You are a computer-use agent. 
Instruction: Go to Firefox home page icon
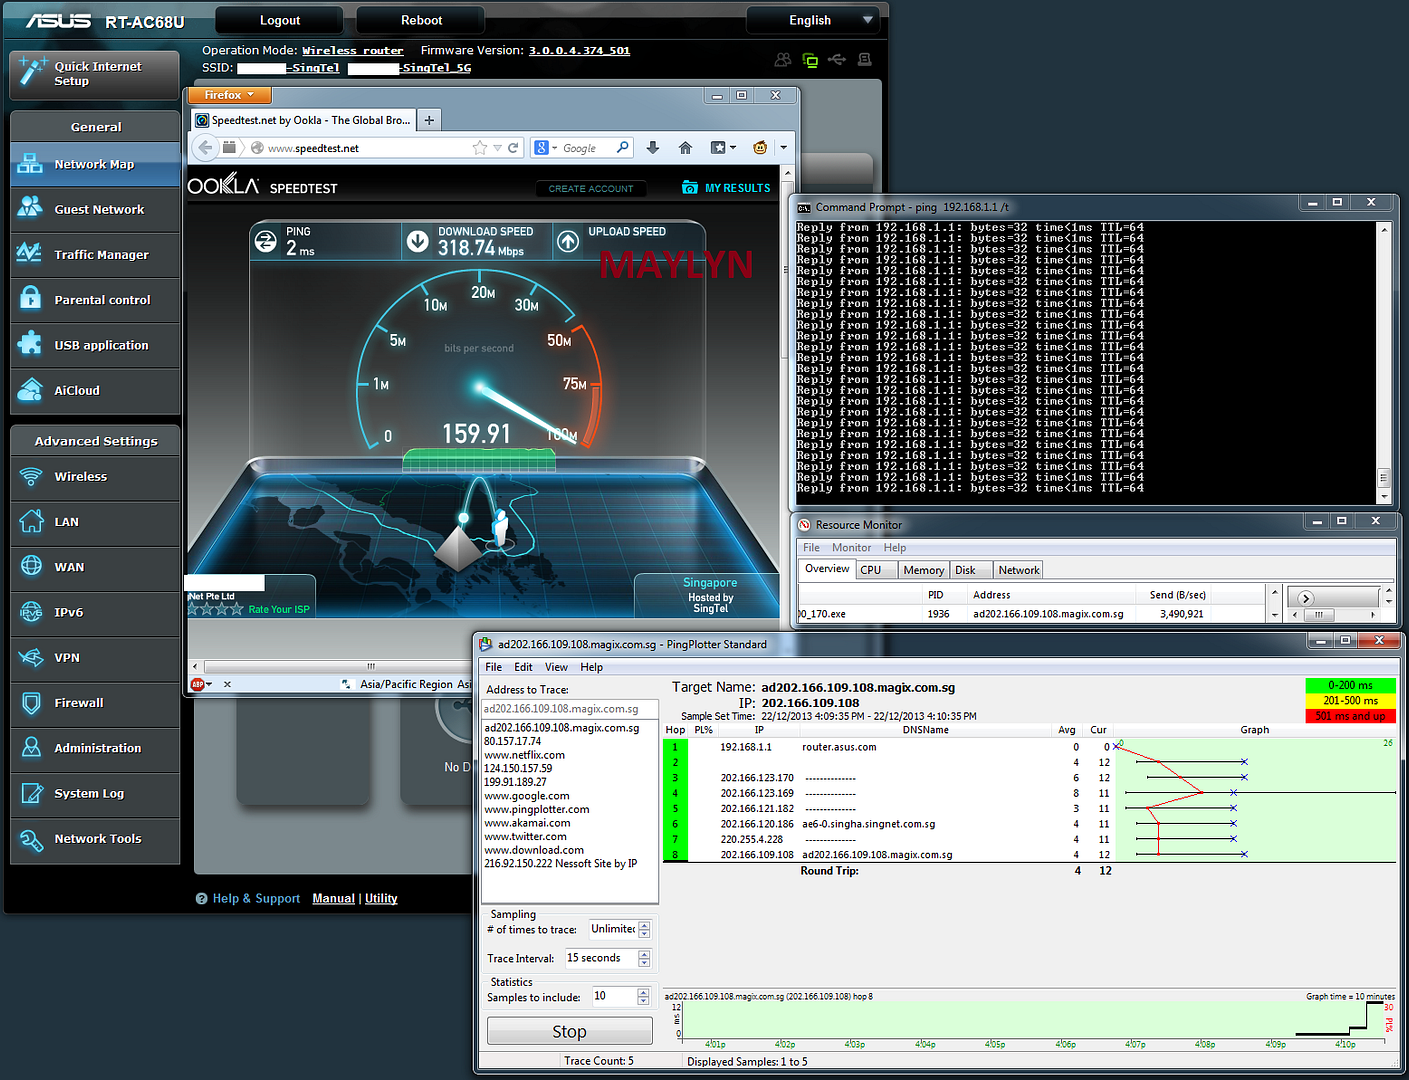tap(685, 148)
